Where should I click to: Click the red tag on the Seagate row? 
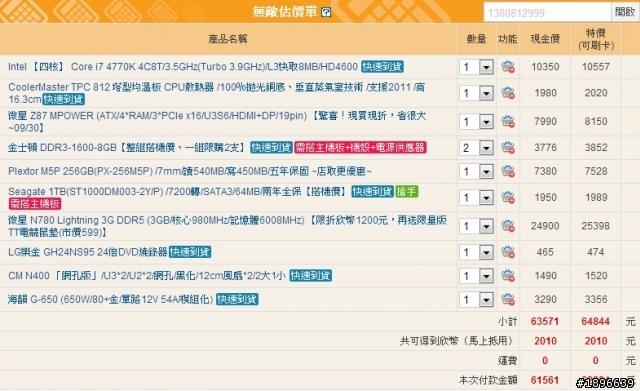point(35,203)
